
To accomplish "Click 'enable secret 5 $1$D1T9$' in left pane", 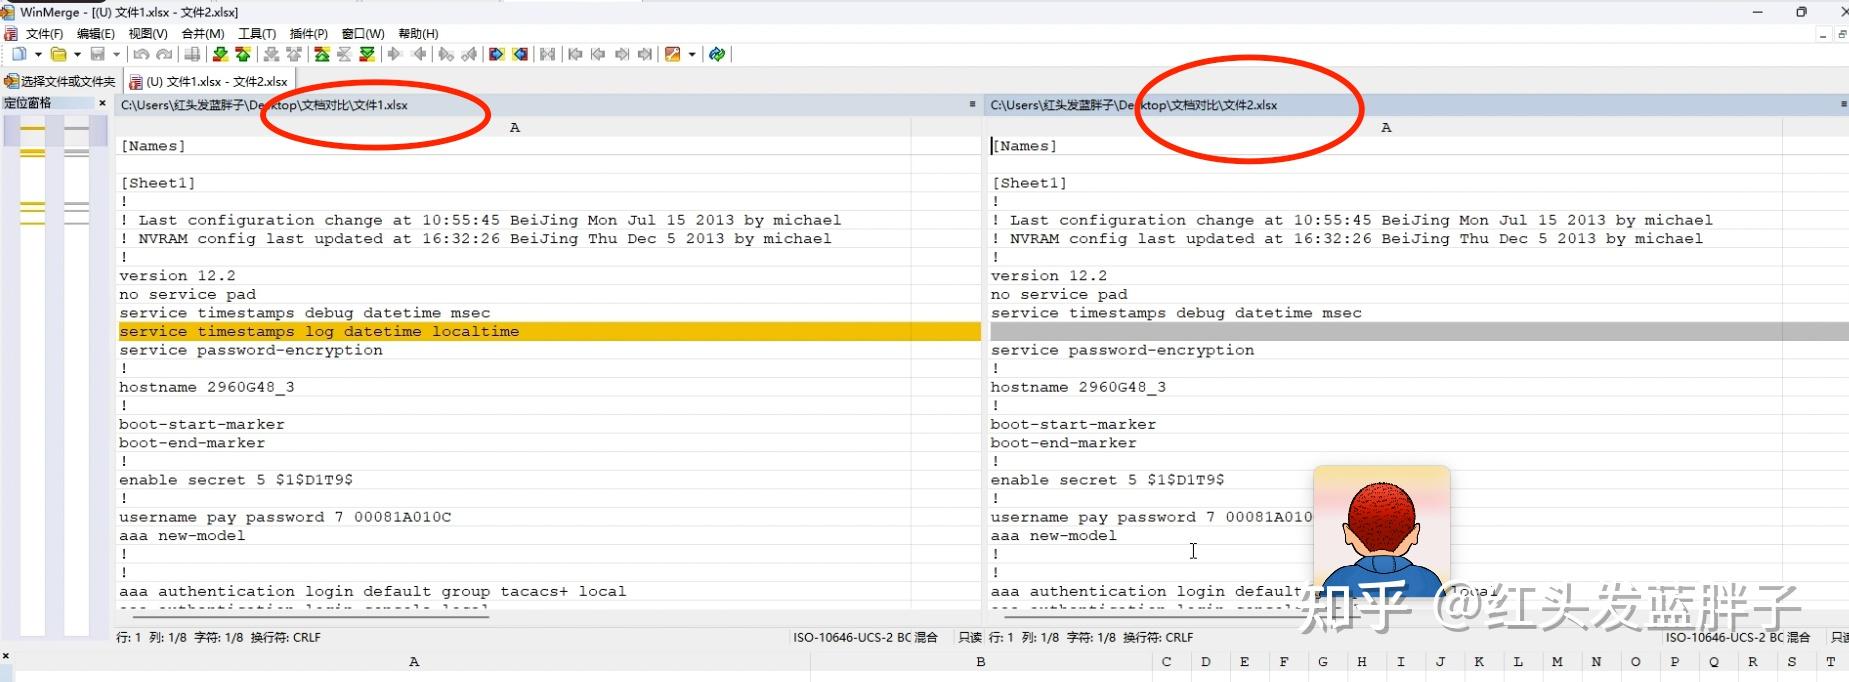I will 236,480.
